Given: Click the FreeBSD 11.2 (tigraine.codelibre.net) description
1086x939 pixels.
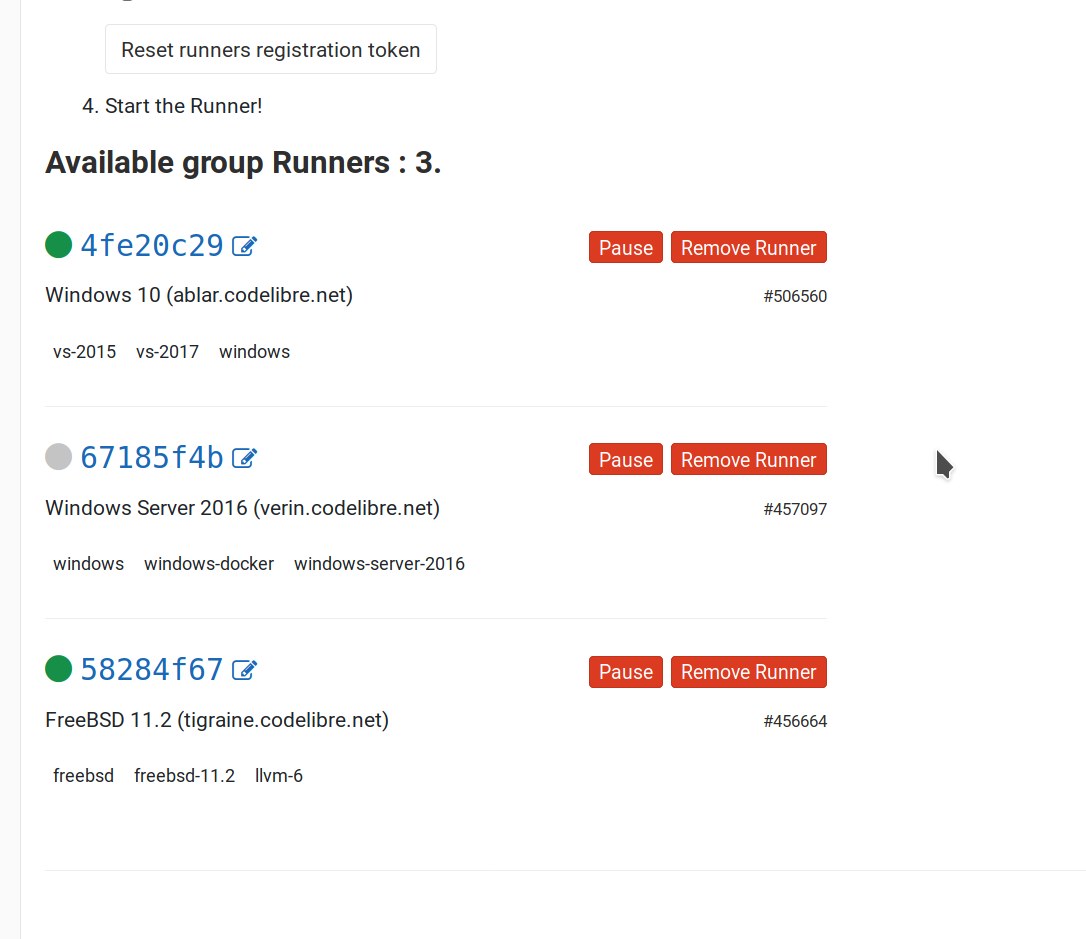Looking at the screenshot, I should (217, 720).
